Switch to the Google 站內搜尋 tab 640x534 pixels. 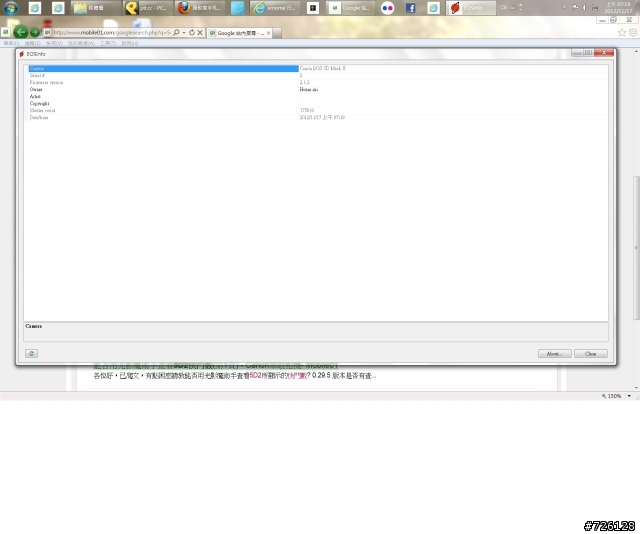pyautogui.click(x=239, y=33)
